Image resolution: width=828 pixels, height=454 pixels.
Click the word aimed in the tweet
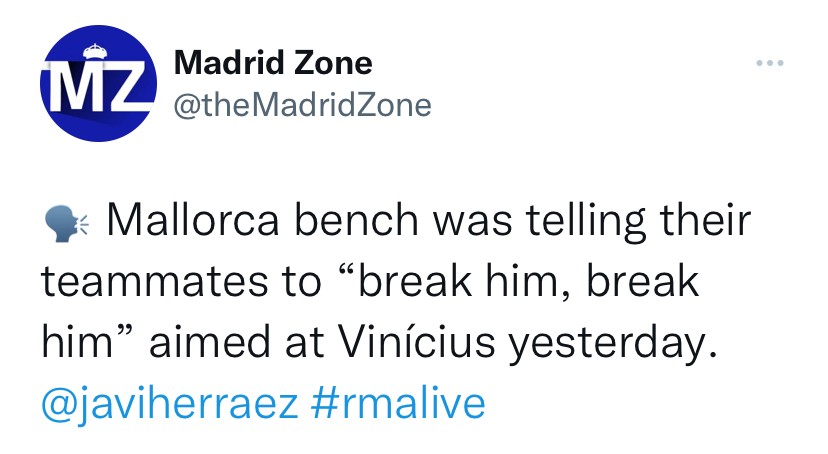[210, 342]
